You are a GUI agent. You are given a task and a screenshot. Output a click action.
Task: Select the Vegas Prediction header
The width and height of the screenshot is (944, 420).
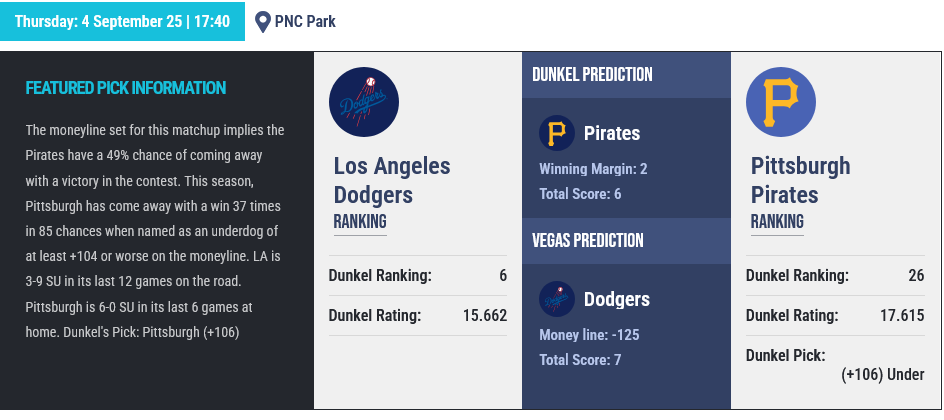pyautogui.click(x=588, y=241)
